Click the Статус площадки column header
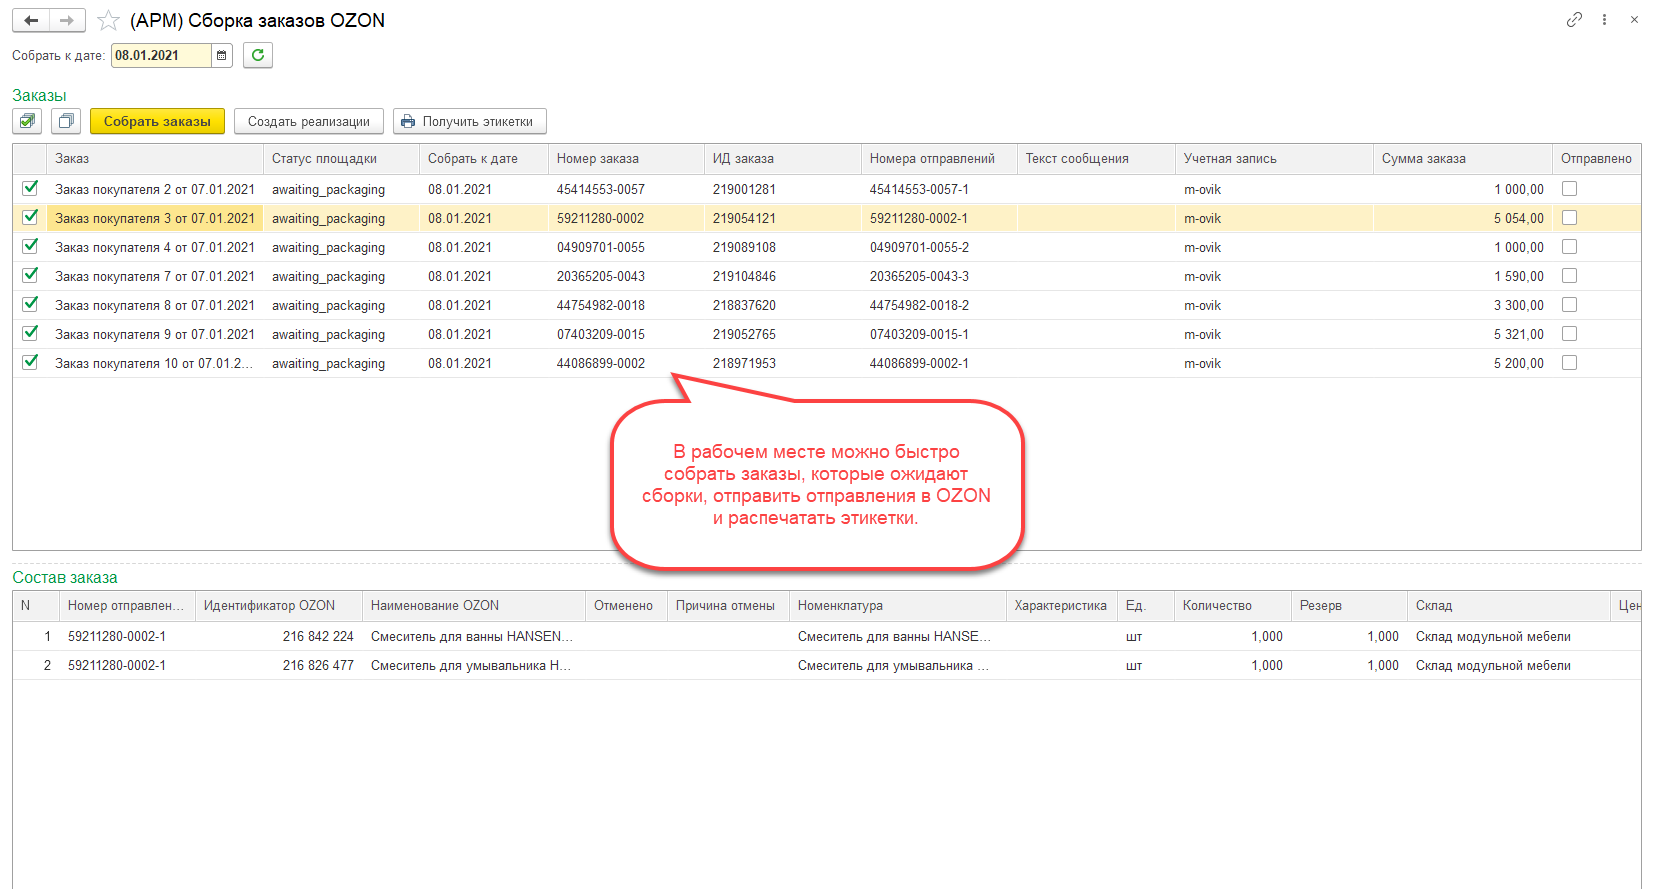Image resolution: width=1657 pixels, height=889 pixels. [324, 159]
